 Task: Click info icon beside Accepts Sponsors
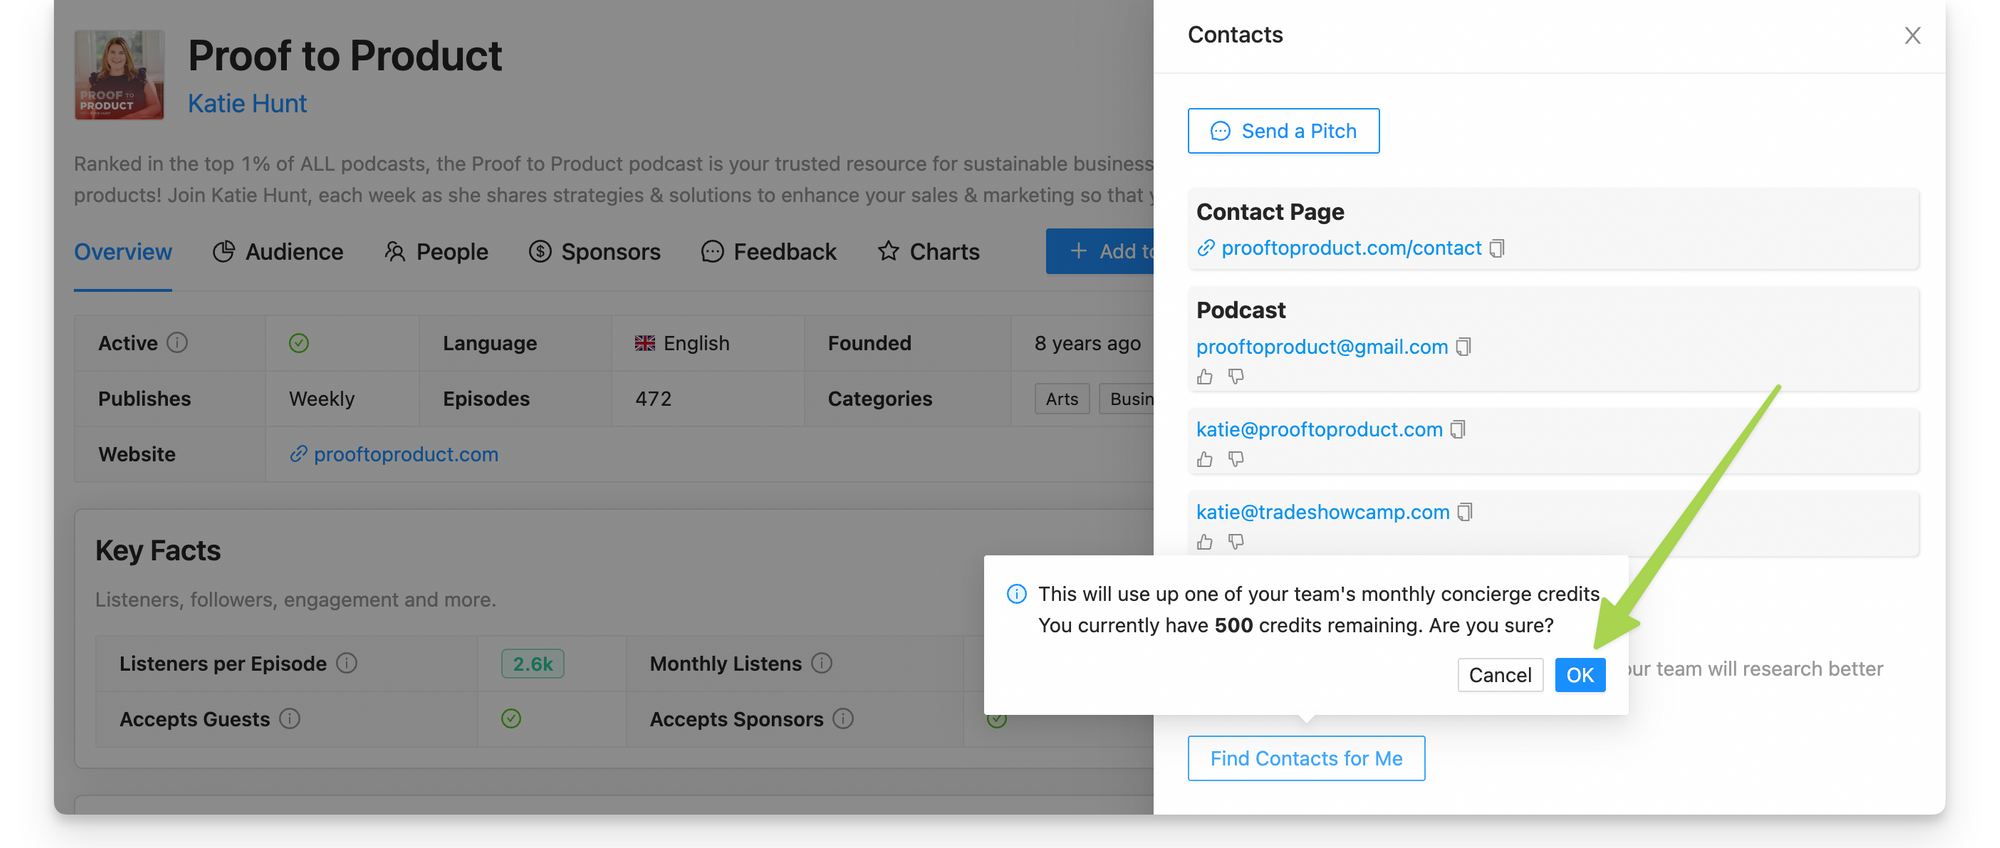843,719
